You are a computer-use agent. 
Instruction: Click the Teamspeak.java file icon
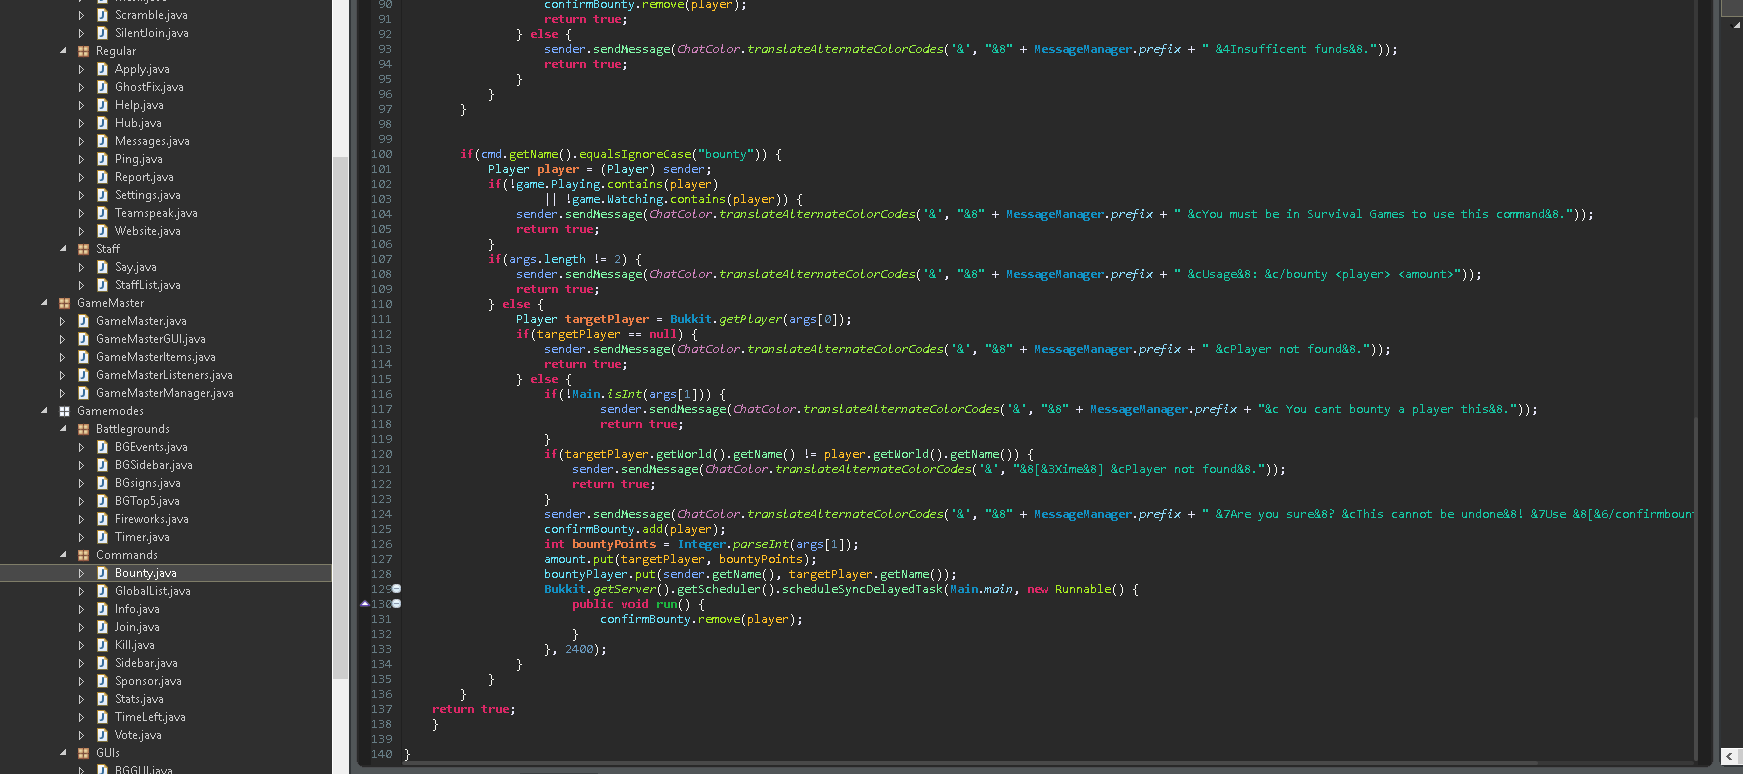(x=102, y=213)
